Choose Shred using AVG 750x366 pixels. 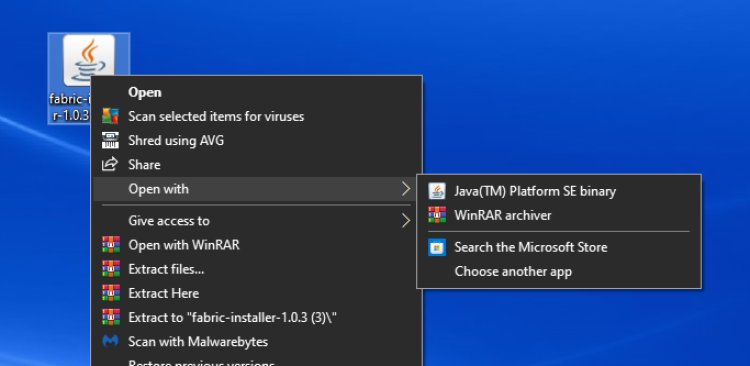(x=257, y=141)
